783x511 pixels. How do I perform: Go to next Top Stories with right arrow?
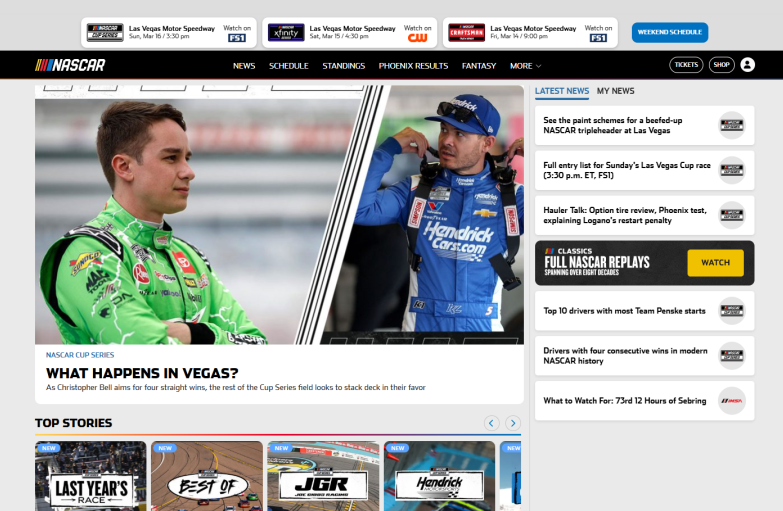(x=513, y=423)
